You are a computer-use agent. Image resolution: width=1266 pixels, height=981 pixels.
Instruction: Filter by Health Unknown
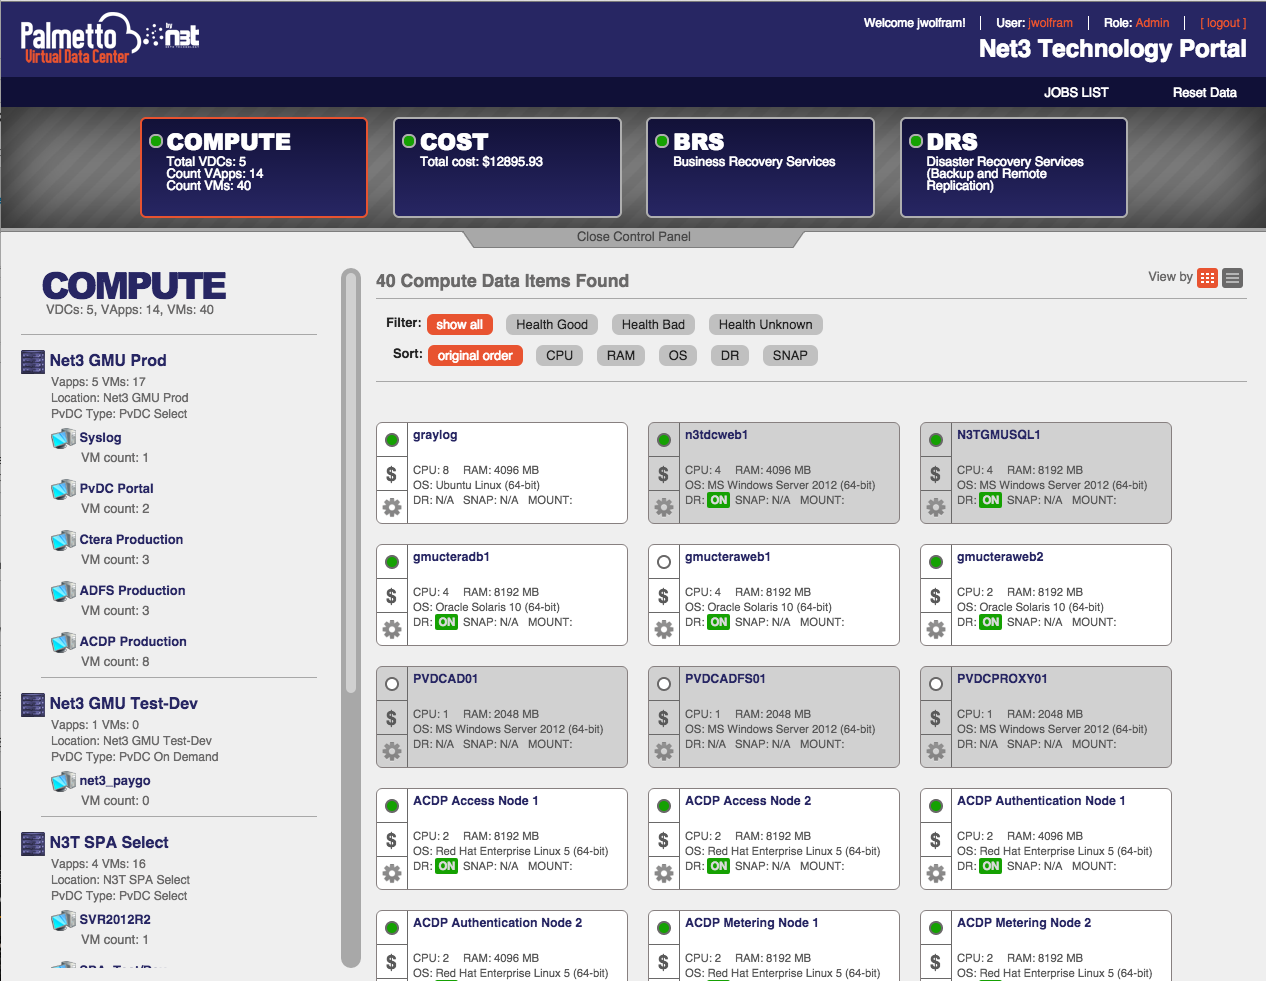click(765, 324)
